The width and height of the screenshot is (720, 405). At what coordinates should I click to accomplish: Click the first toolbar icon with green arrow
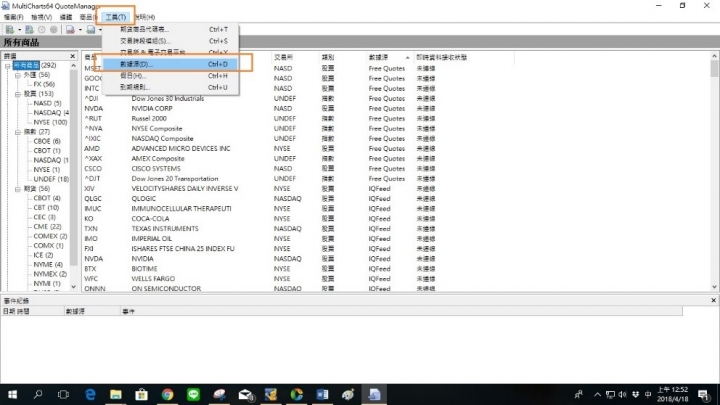coord(9,30)
